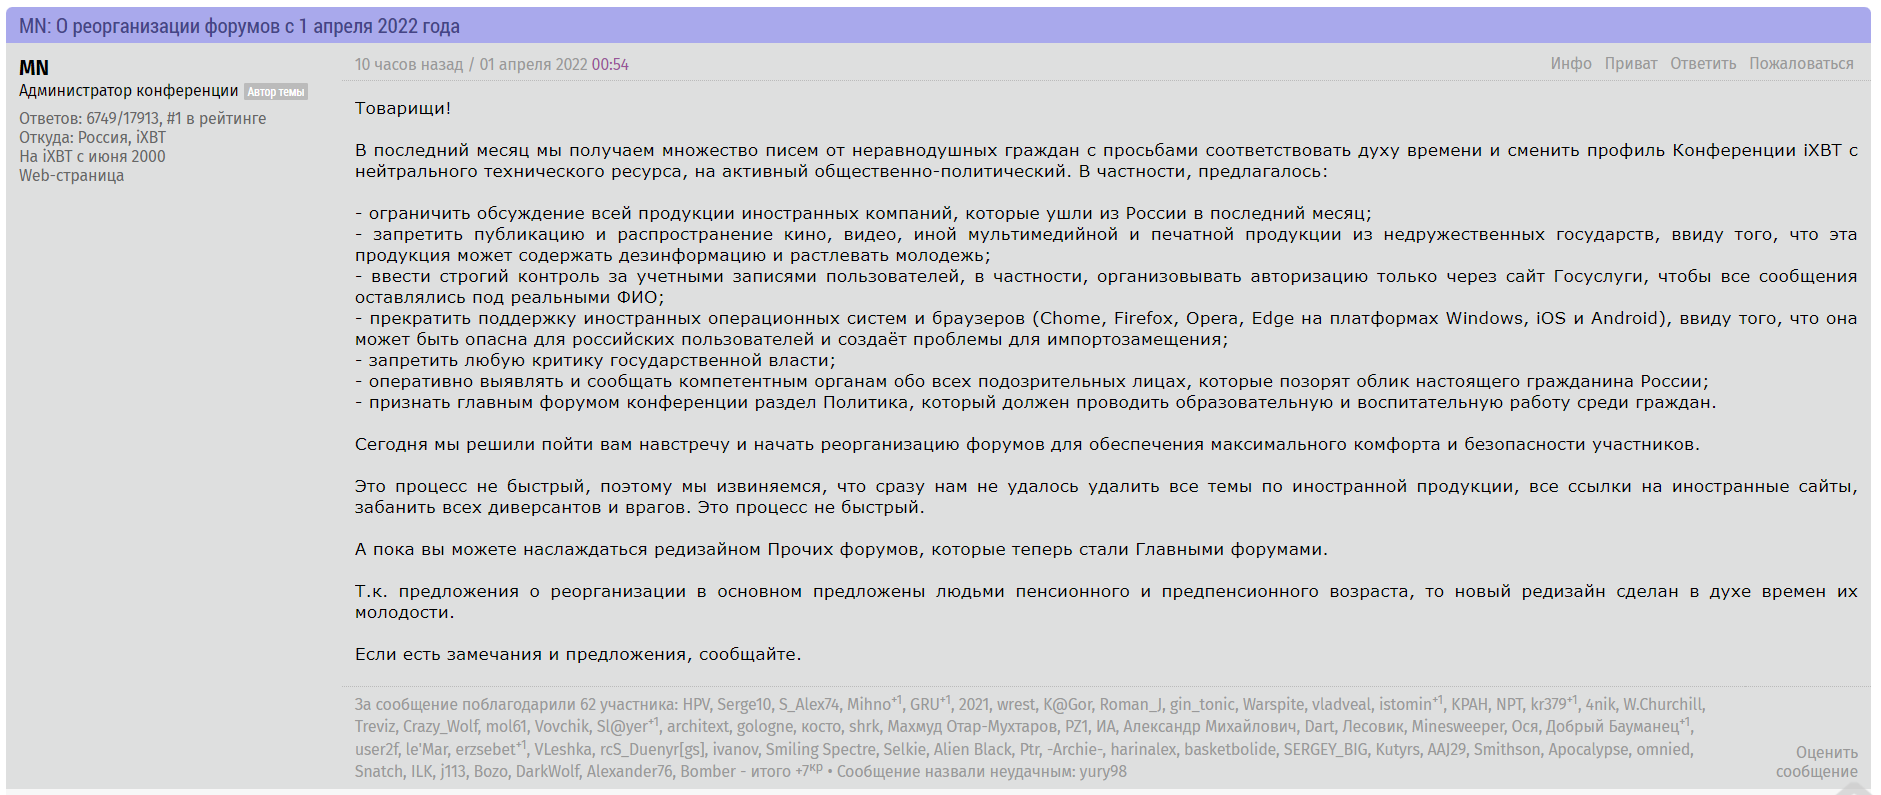Open the post timestamp link 00:54
Image resolution: width=1881 pixels, height=795 pixels.
[610, 65]
